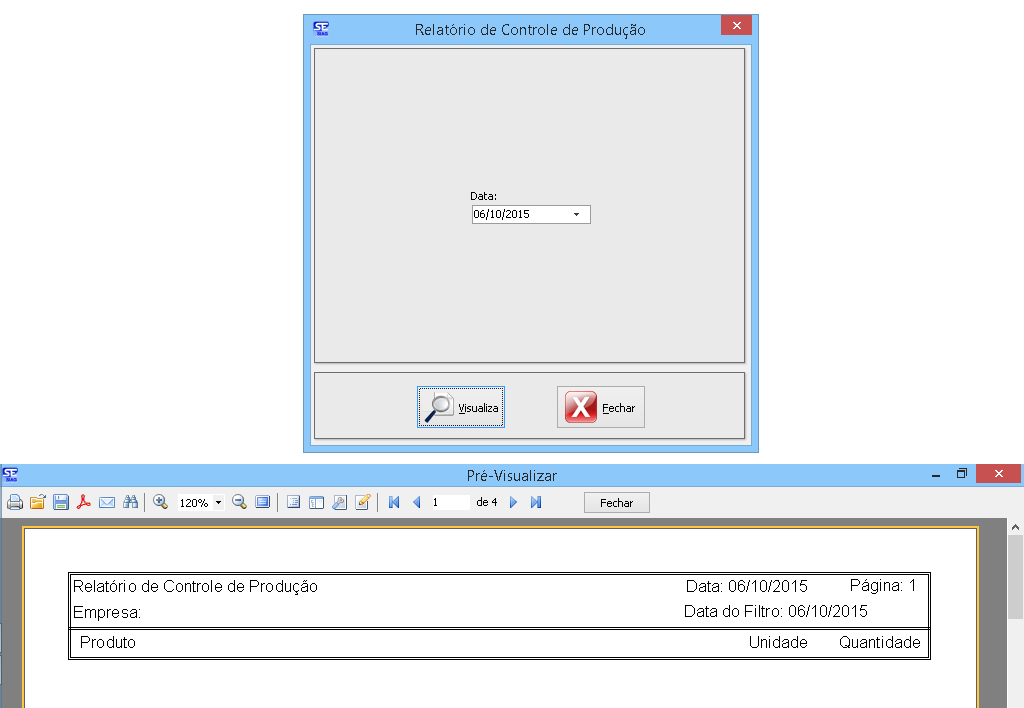Save report using floppy disk icon

tap(61, 502)
